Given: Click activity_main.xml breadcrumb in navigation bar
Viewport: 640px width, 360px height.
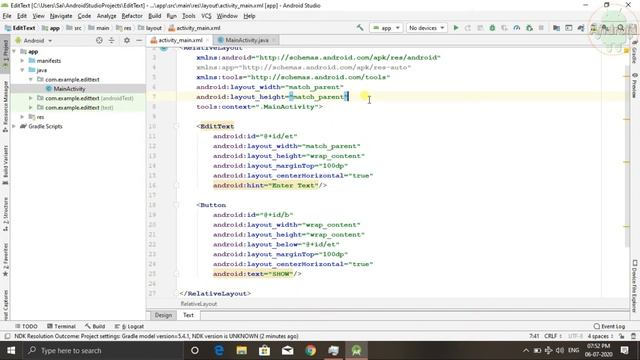Looking at the screenshot, I should pyautogui.click(x=194, y=28).
